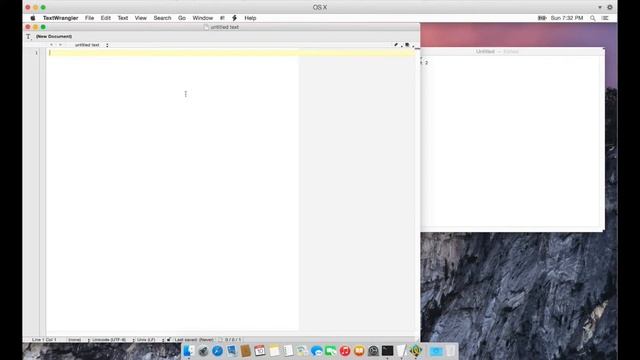Open Safari from the Dock

click(218, 351)
